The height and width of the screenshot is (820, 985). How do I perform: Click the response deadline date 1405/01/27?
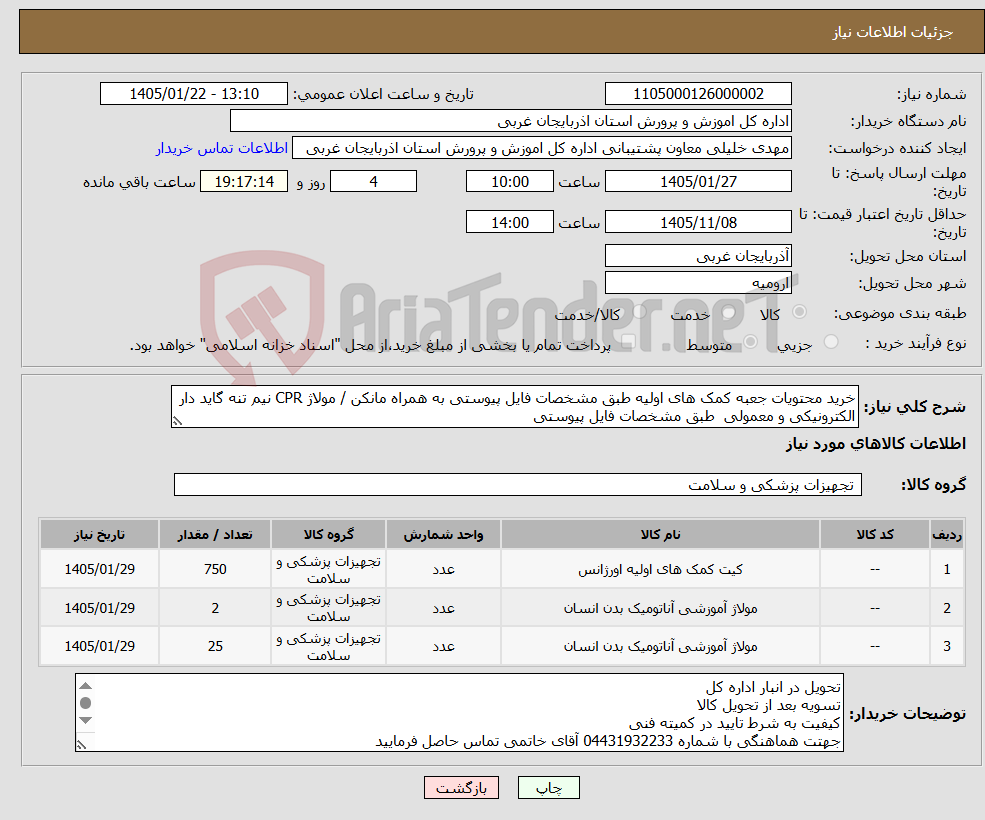[698, 182]
